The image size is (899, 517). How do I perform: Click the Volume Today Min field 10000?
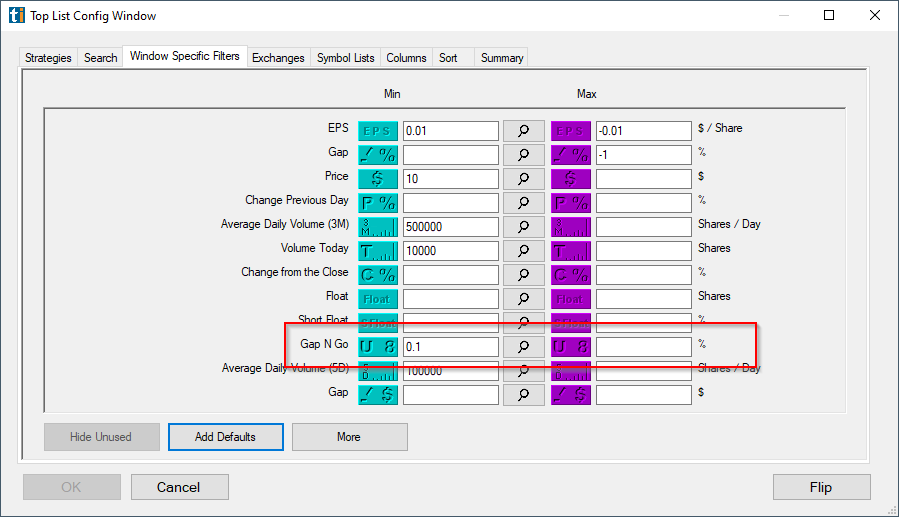451,251
